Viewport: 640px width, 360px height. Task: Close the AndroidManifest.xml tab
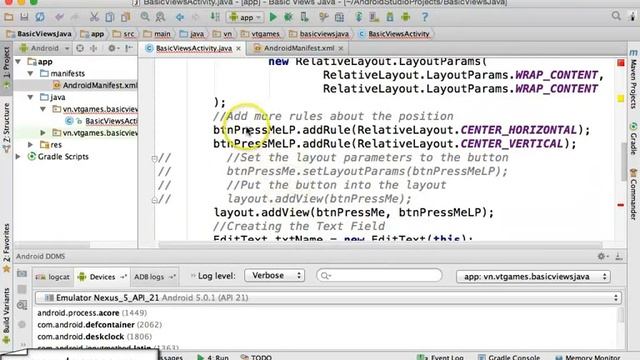(x=341, y=49)
